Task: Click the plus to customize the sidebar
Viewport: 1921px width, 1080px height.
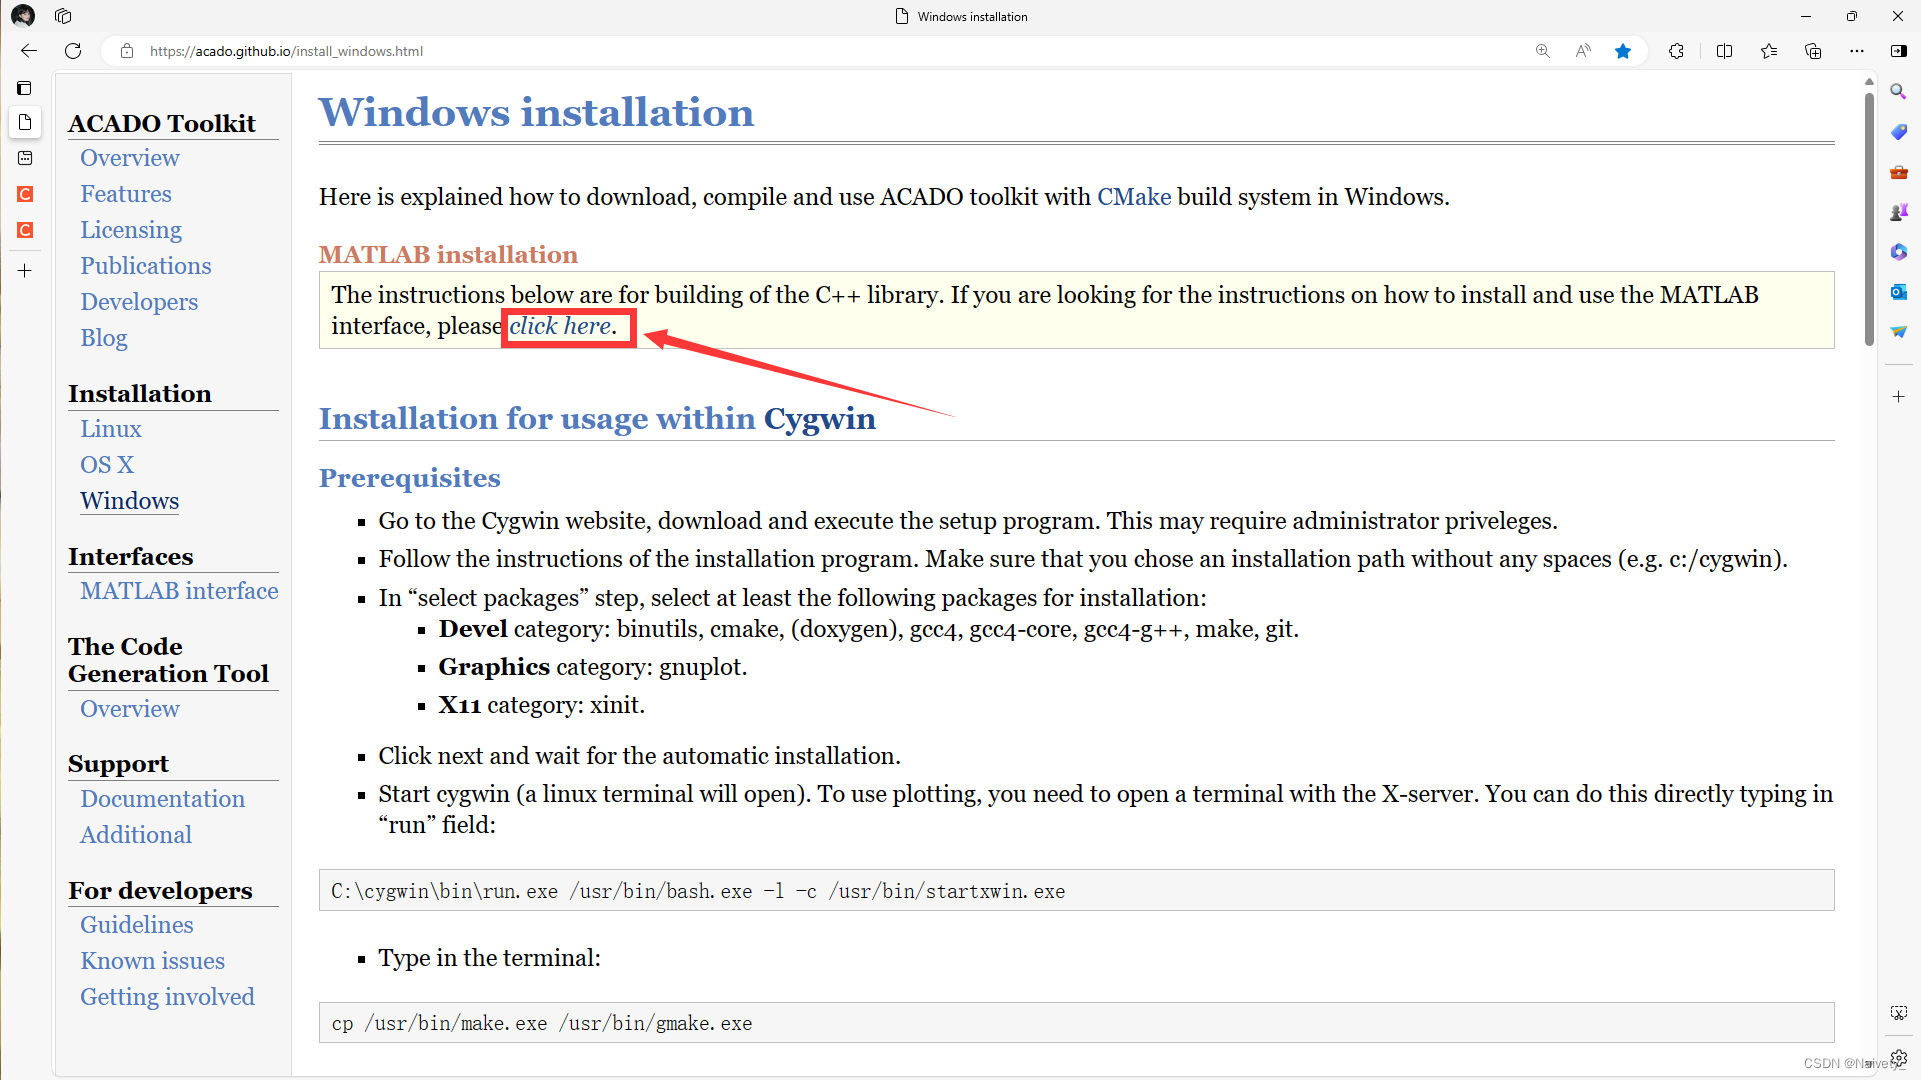Action: click(1899, 396)
